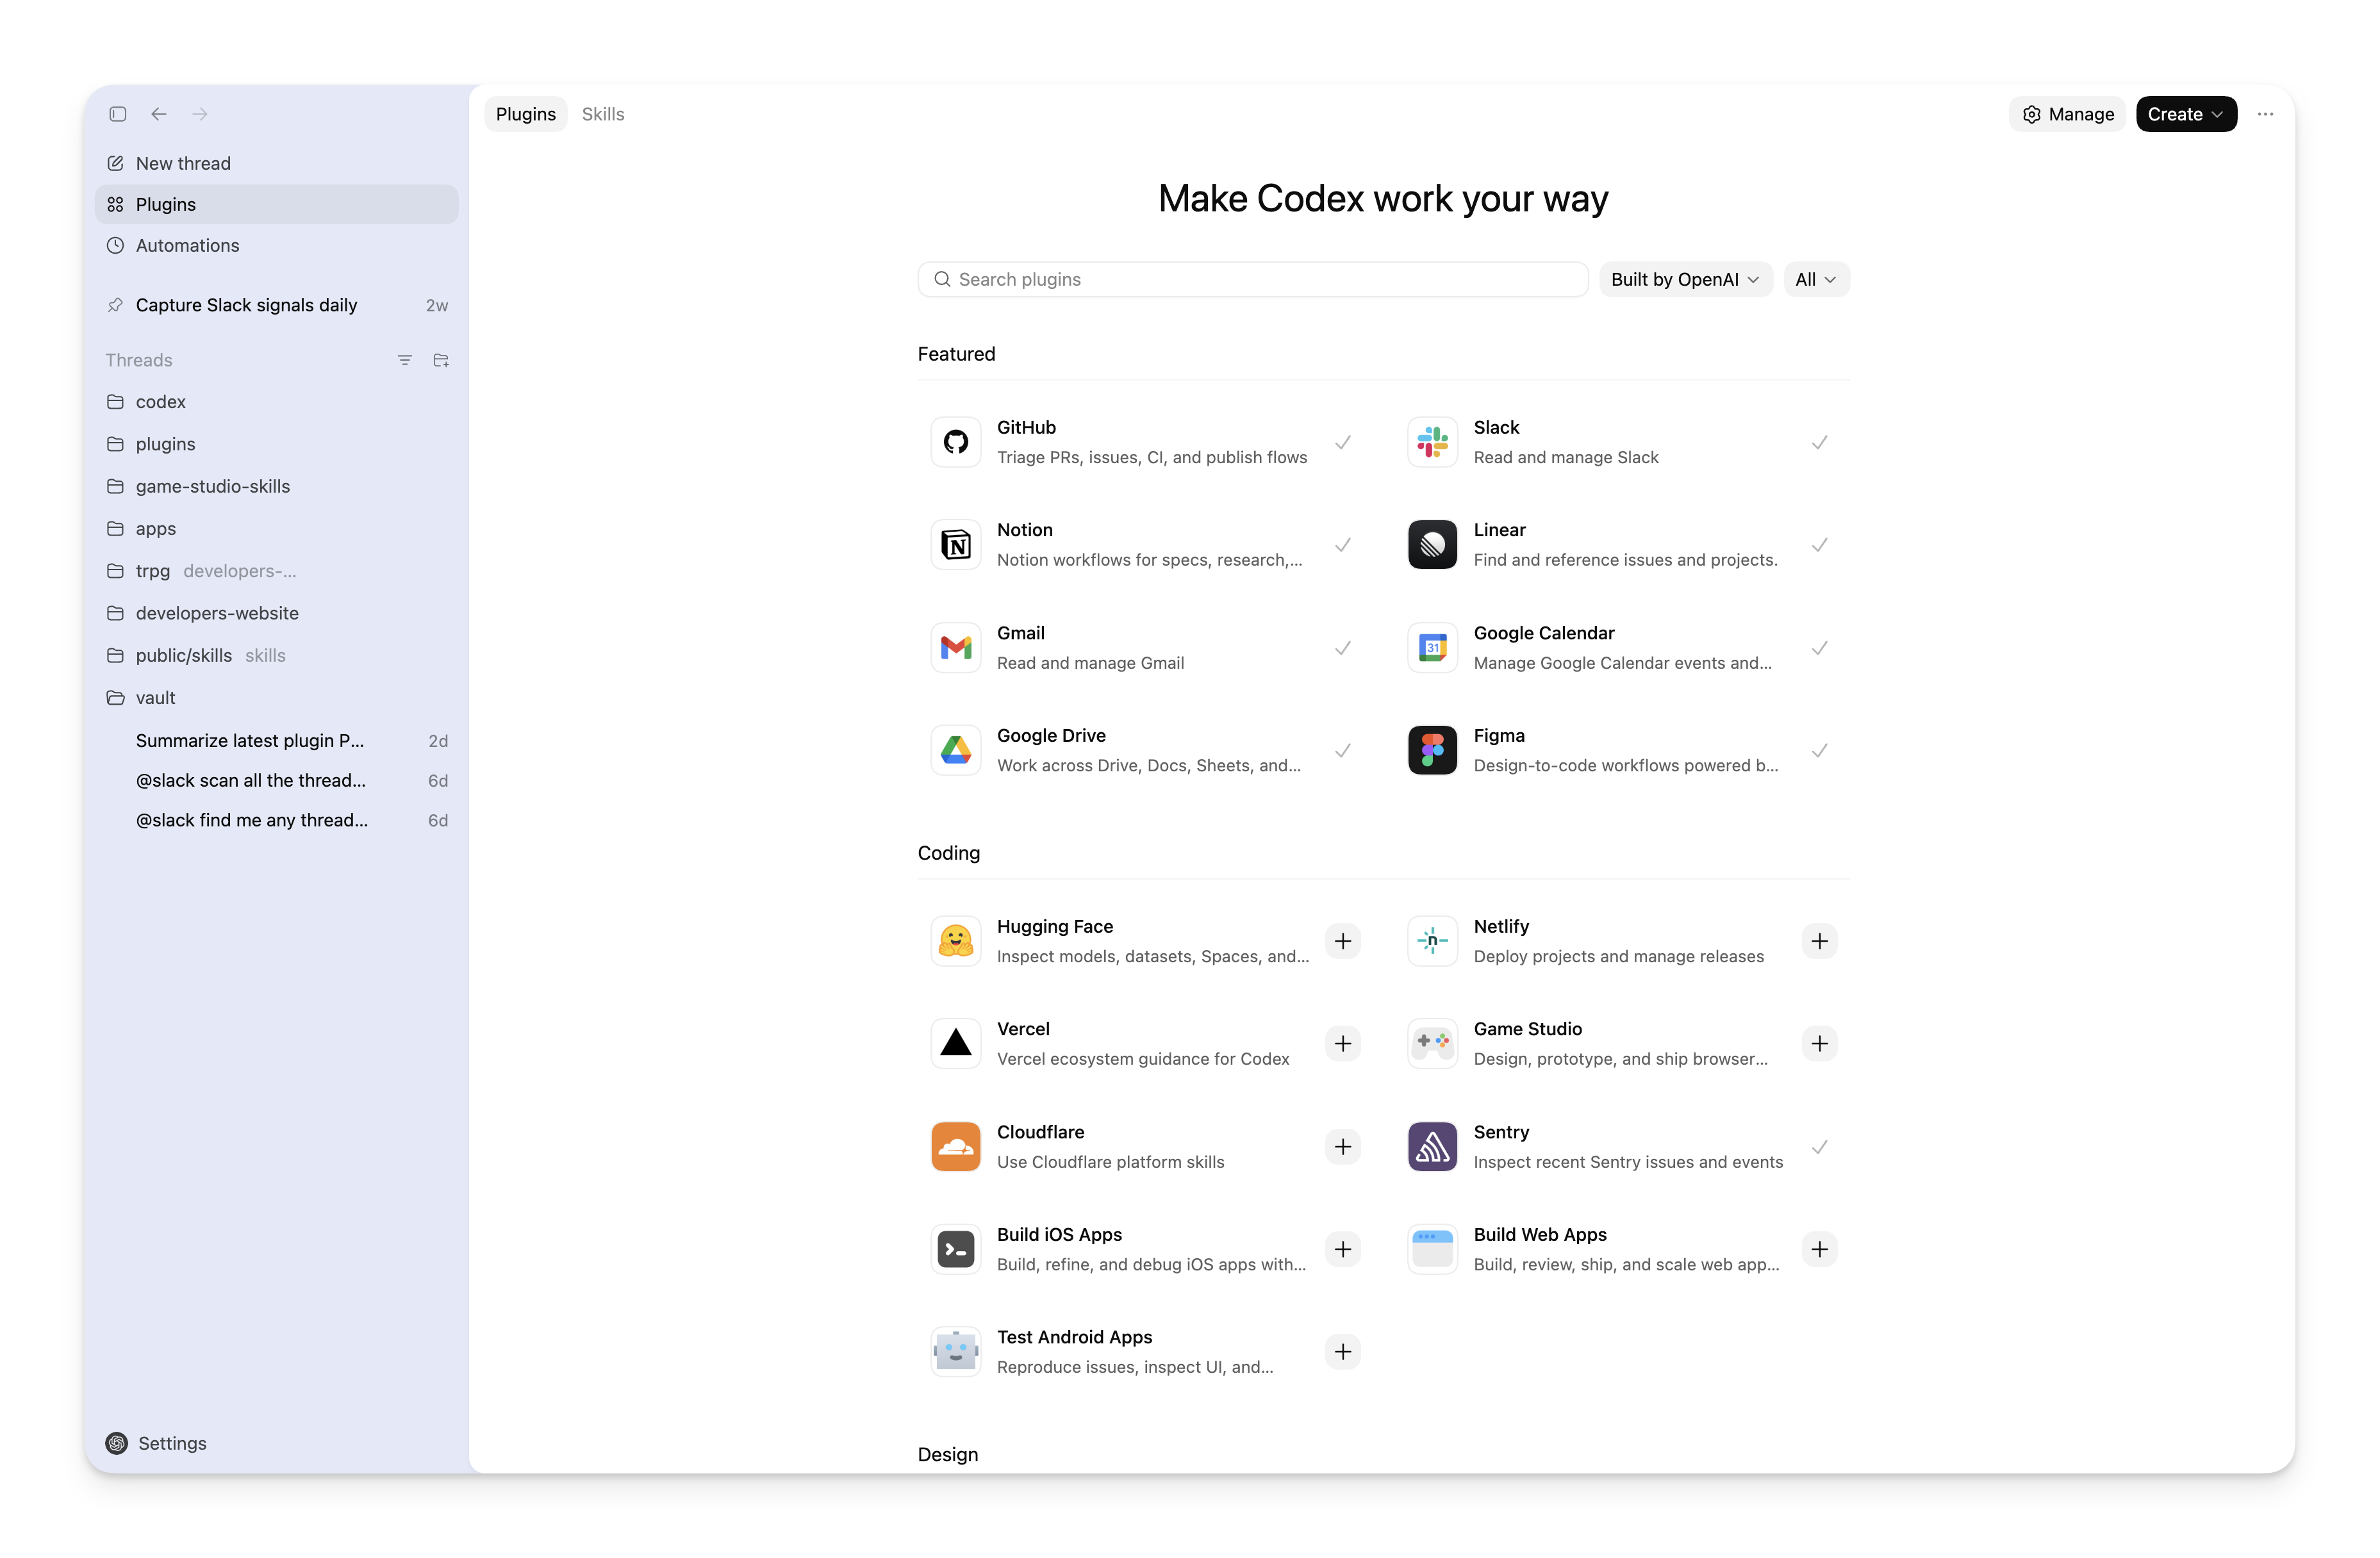This screenshot has height=1558, width=2380.
Task: Toggle the Sentry plugin checkmark
Action: 1819,1147
